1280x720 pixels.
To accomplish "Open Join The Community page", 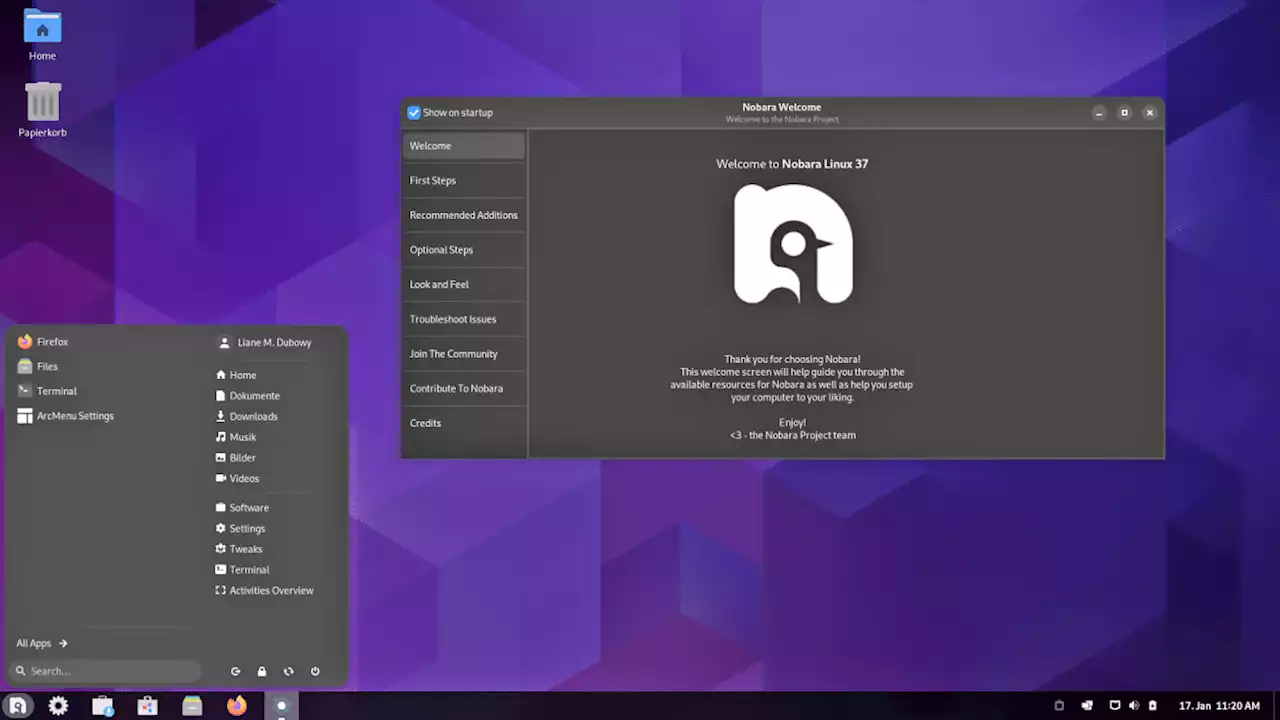I will [464, 354].
